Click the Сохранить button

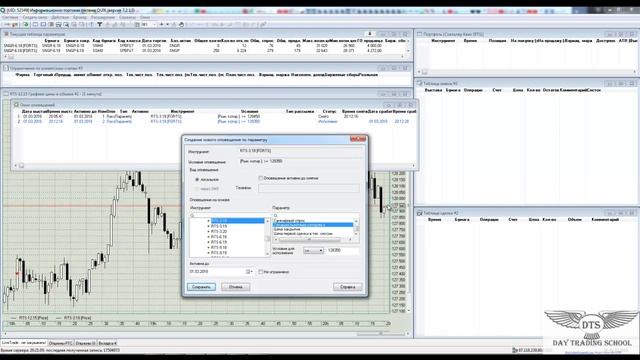click(201, 287)
